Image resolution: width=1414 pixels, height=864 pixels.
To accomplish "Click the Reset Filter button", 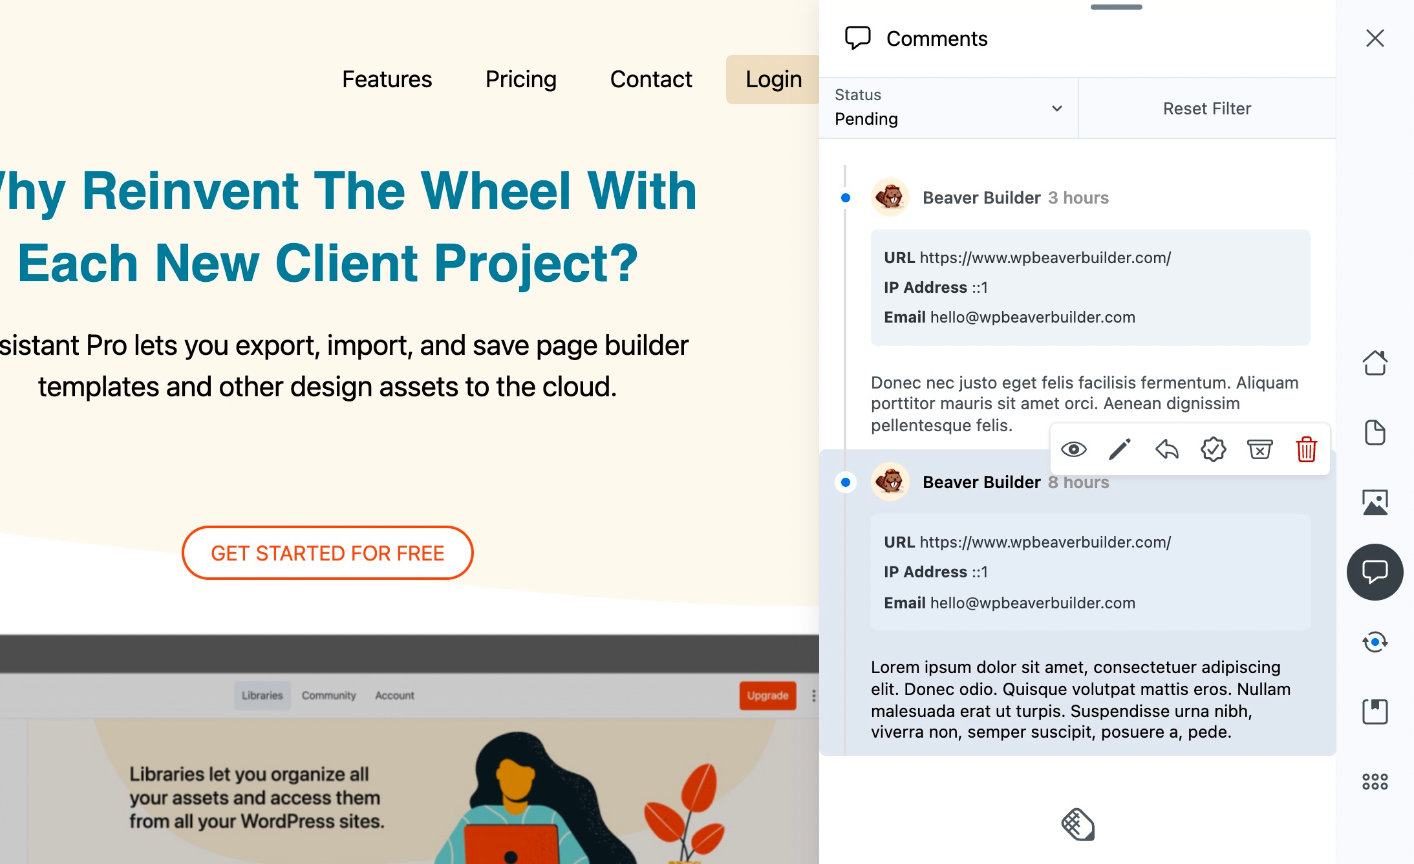I will pos(1207,108).
